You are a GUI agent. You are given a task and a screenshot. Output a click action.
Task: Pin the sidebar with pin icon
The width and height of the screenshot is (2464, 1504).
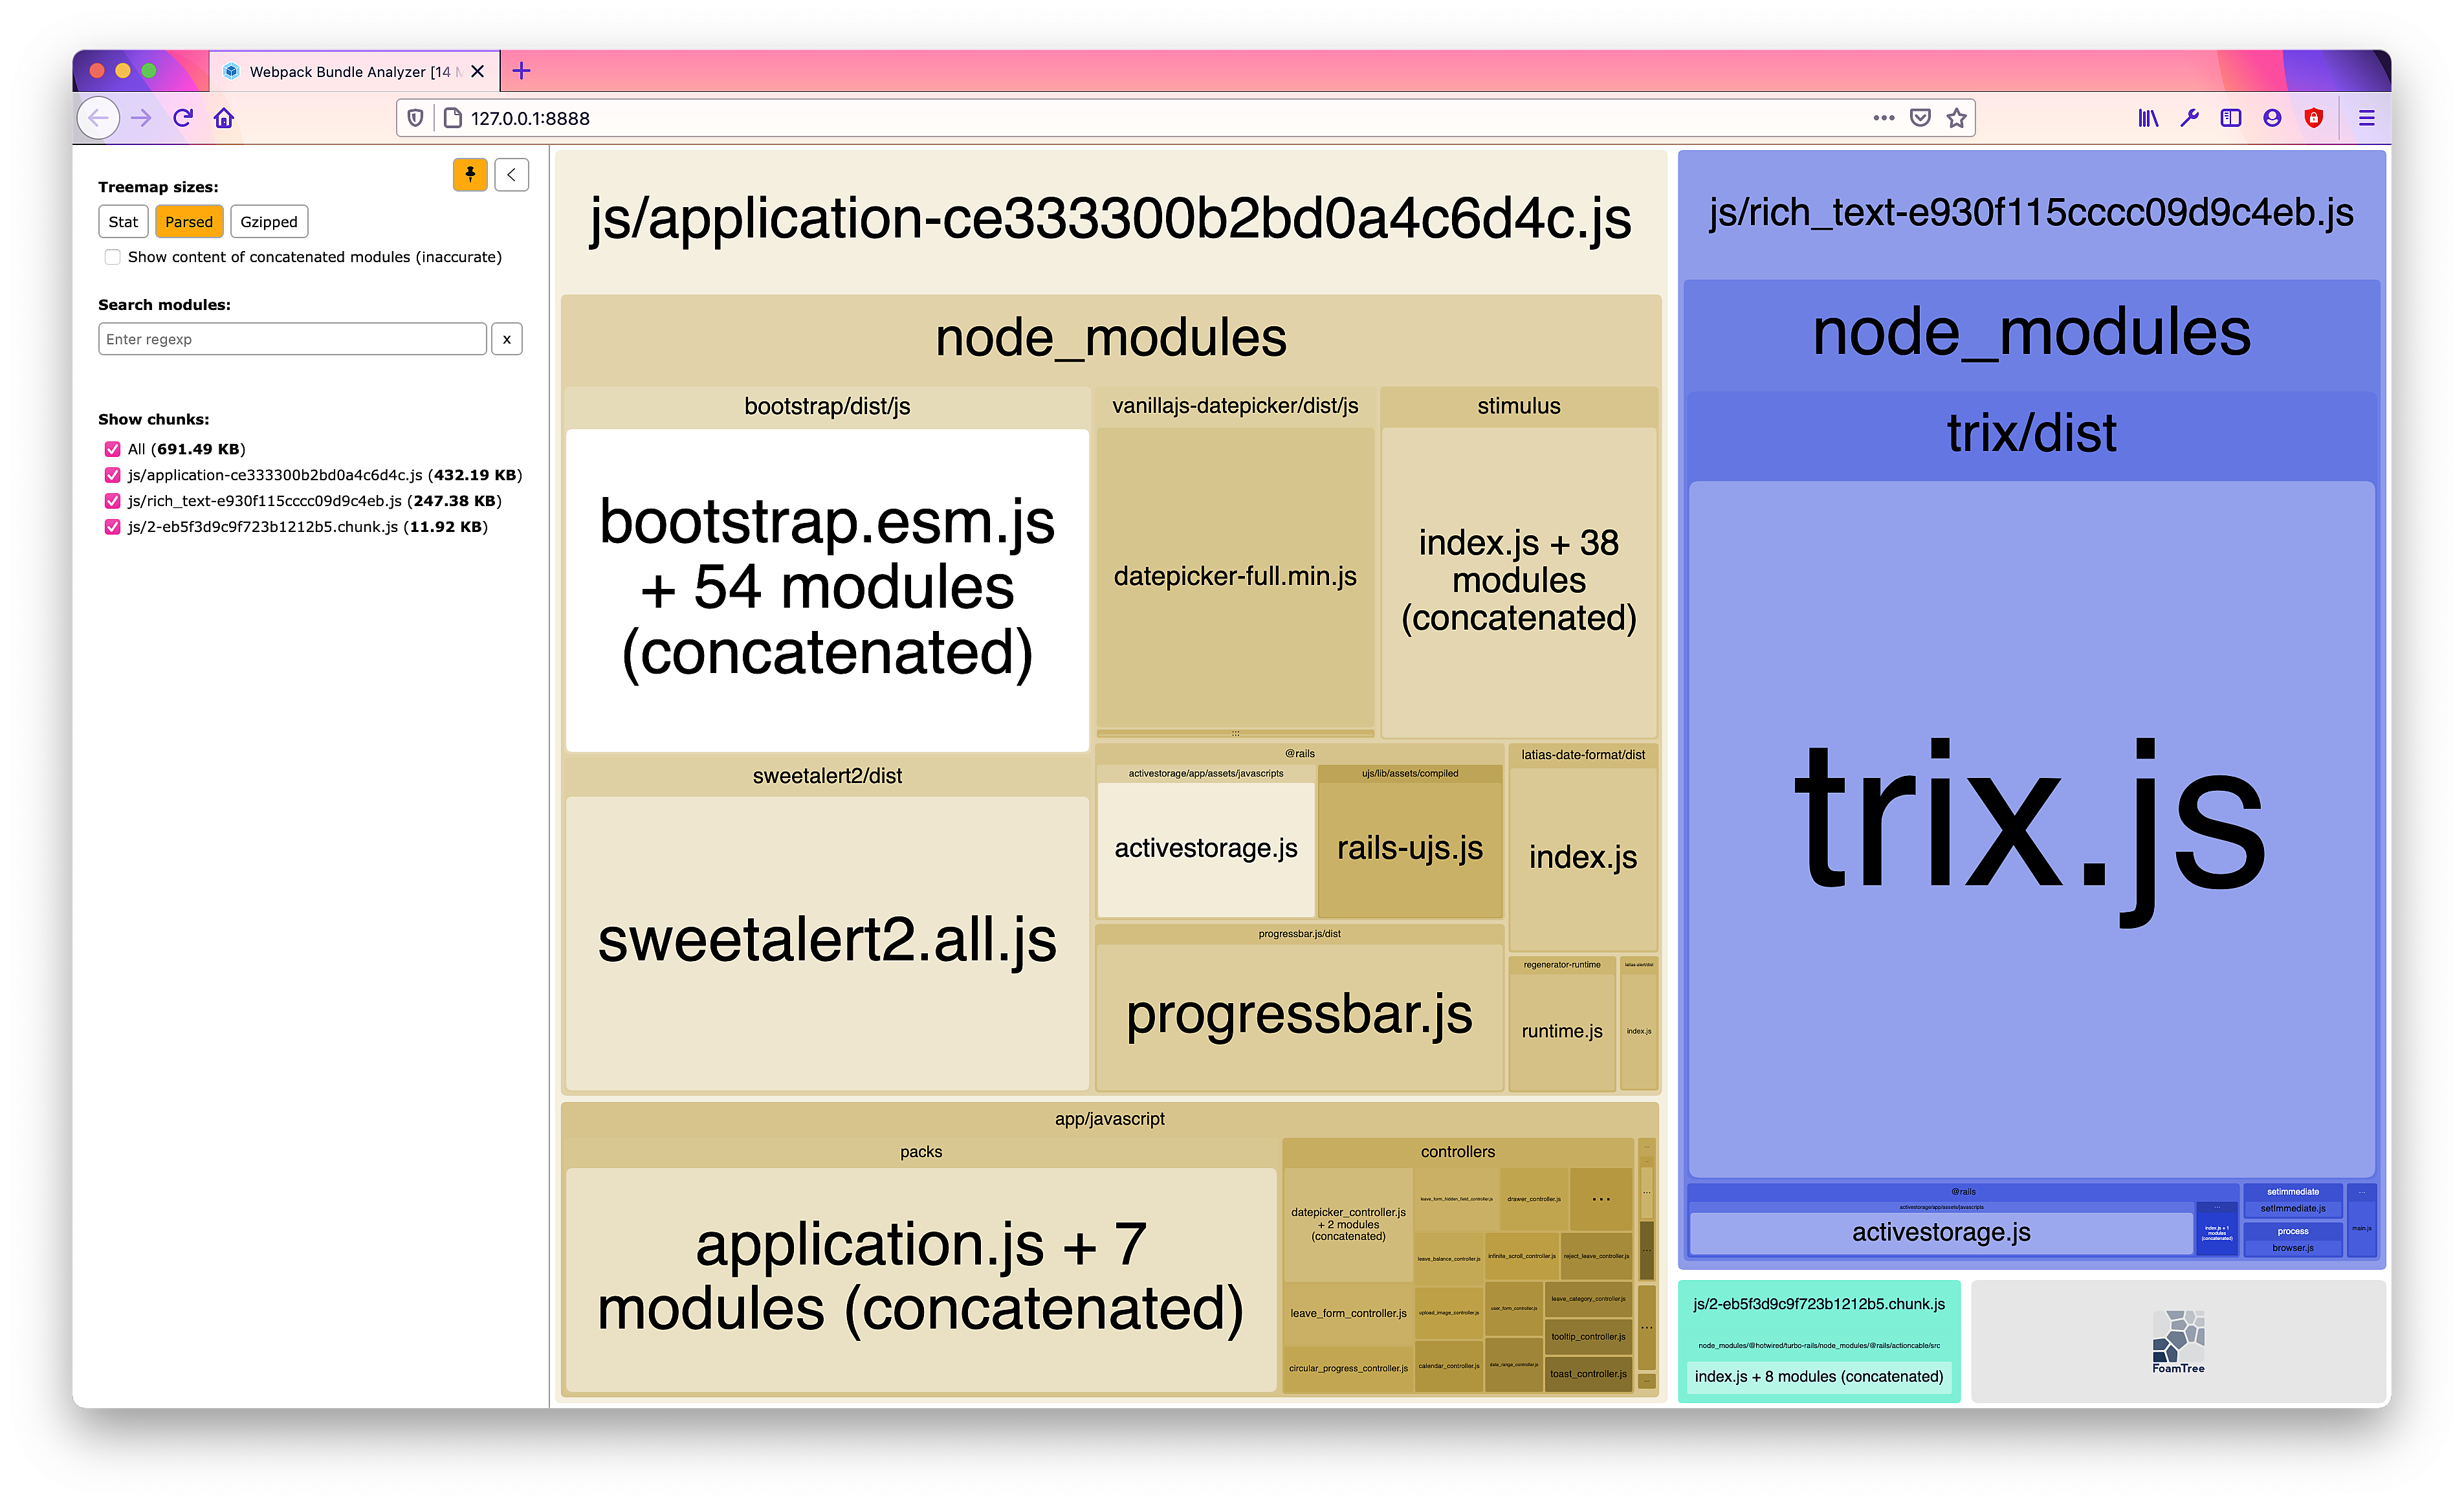pyautogui.click(x=470, y=175)
